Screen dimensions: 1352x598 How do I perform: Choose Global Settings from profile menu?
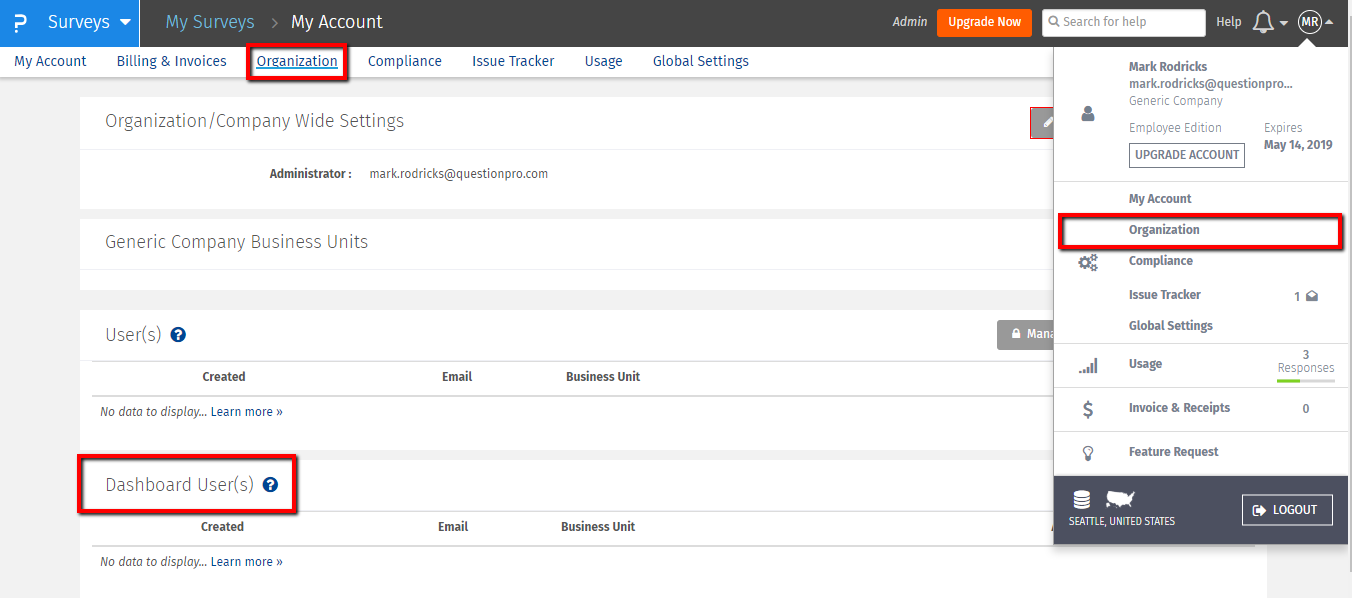coord(1170,326)
